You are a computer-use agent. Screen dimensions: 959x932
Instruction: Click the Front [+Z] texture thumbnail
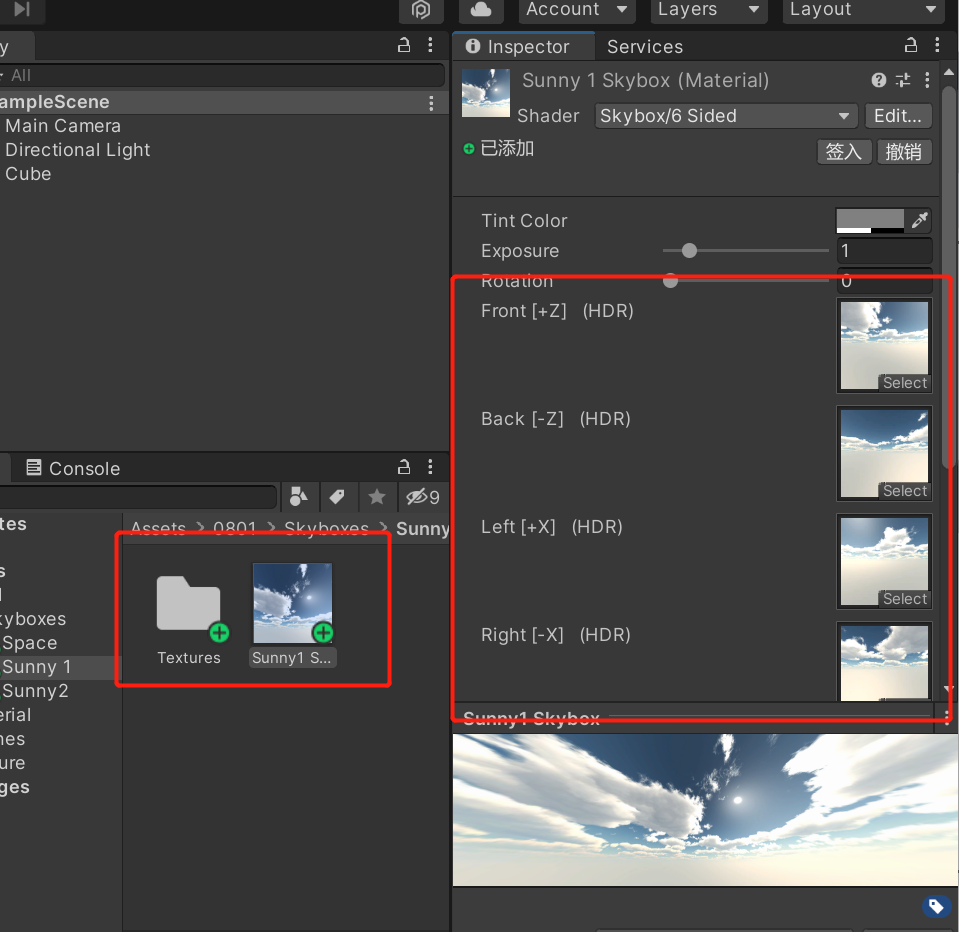[x=884, y=345]
